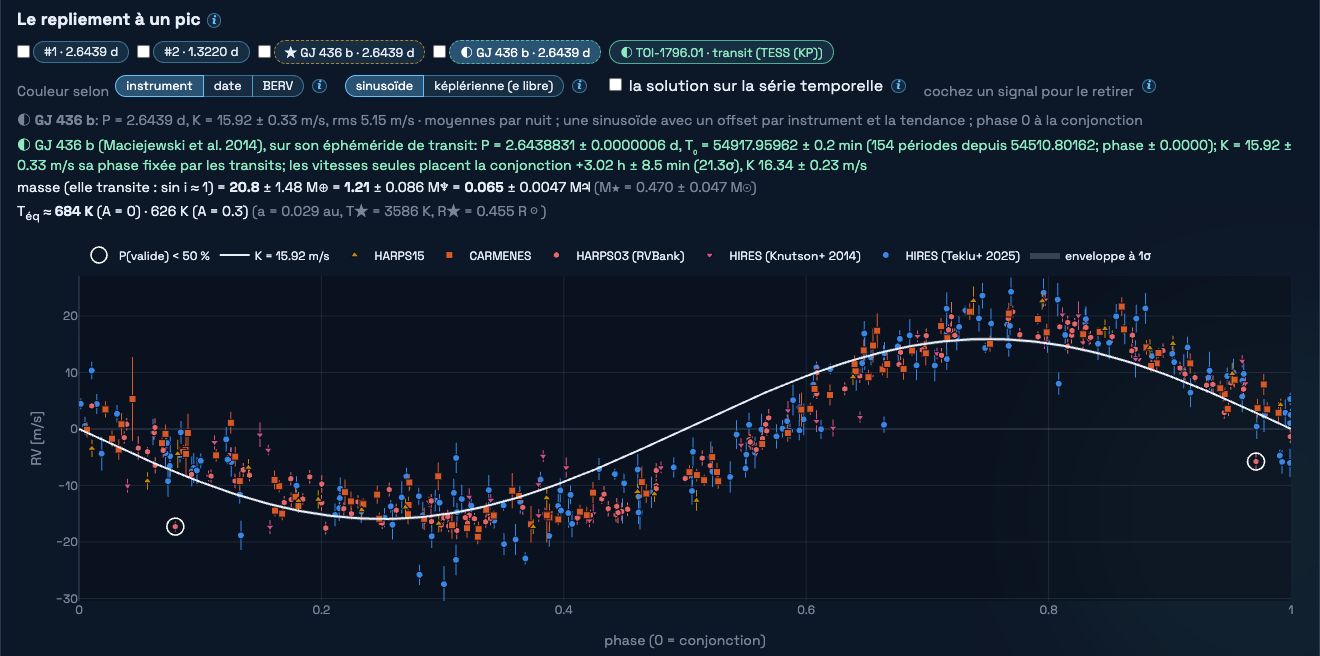Toggle the 'K = 15.92 m/s' legend curve
This screenshot has width=1320, height=656.
pyautogui.click(x=273, y=256)
